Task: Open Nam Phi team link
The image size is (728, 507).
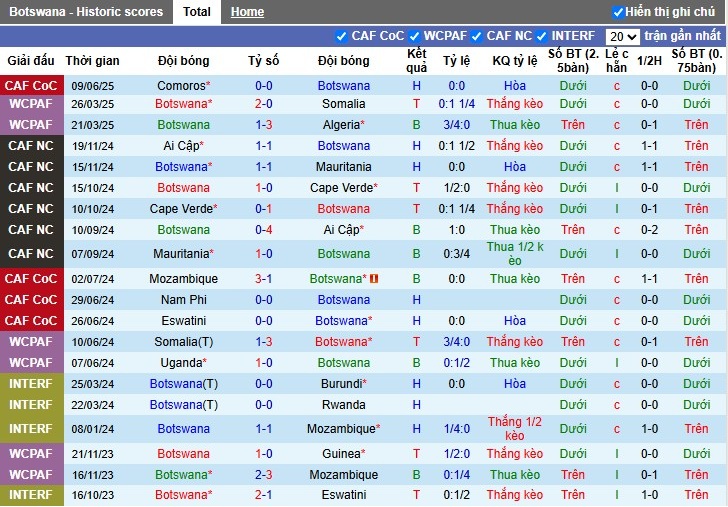Action: coord(183,299)
